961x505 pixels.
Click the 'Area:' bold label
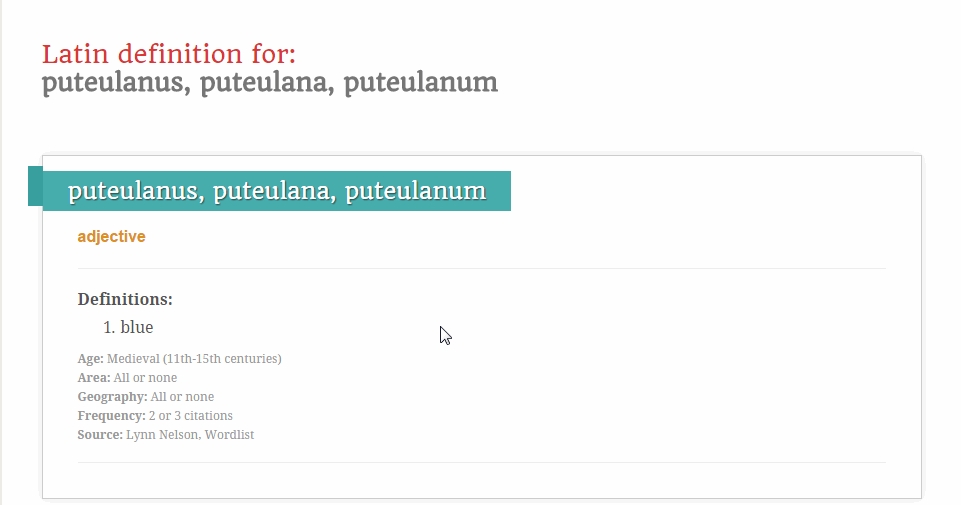coord(94,378)
